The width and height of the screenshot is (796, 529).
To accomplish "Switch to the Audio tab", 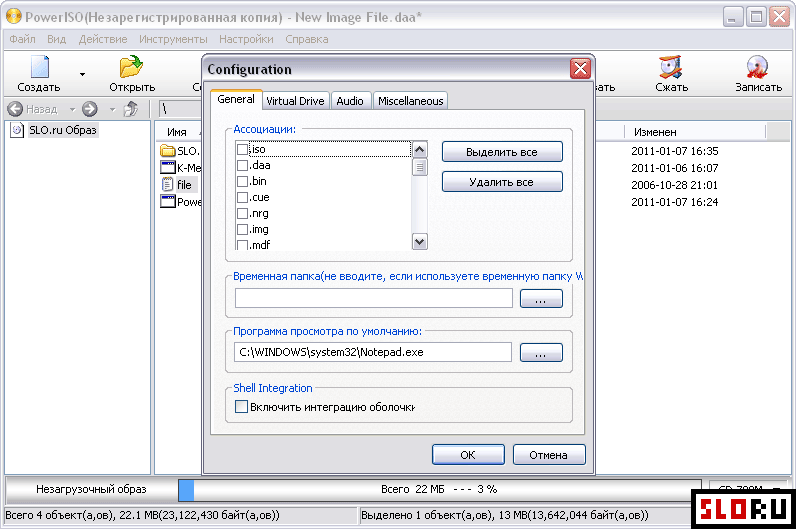I will [x=350, y=101].
